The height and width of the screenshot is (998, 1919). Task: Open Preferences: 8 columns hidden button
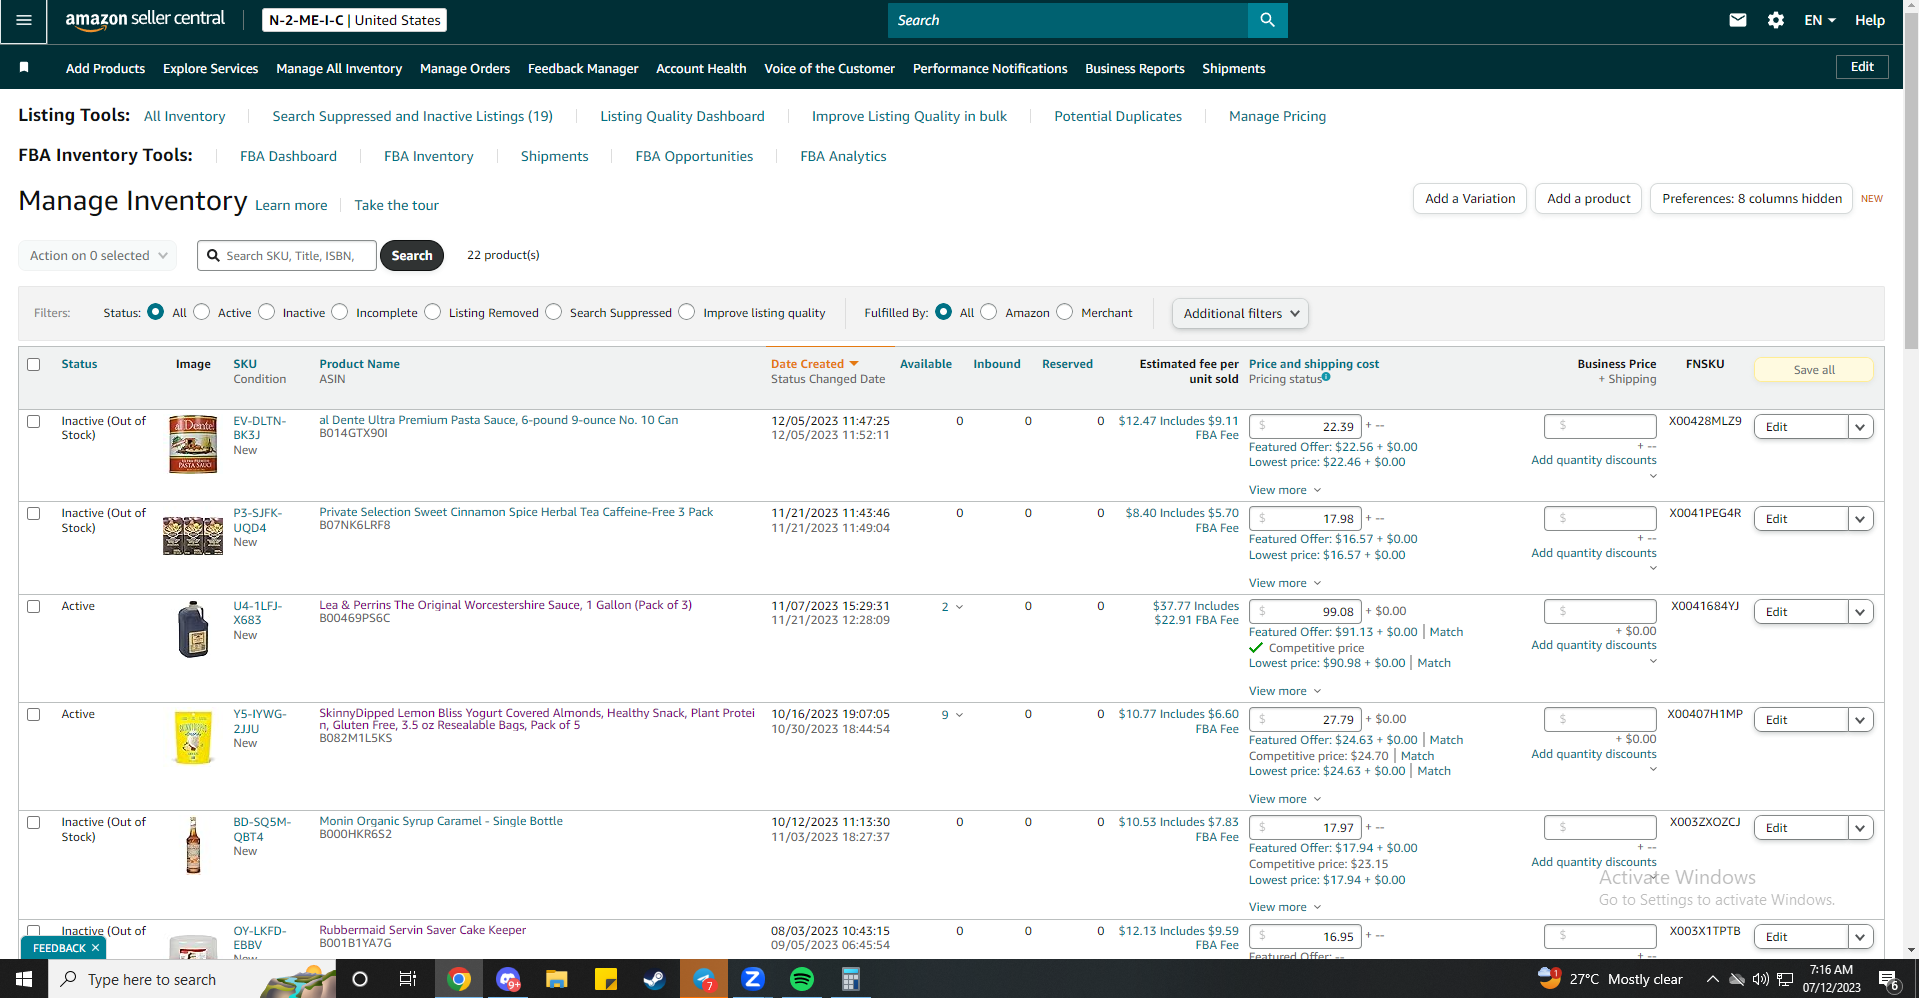click(1752, 198)
